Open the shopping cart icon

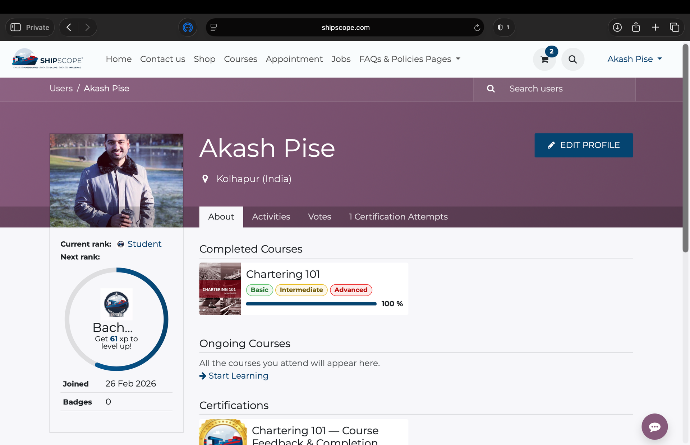tap(545, 60)
